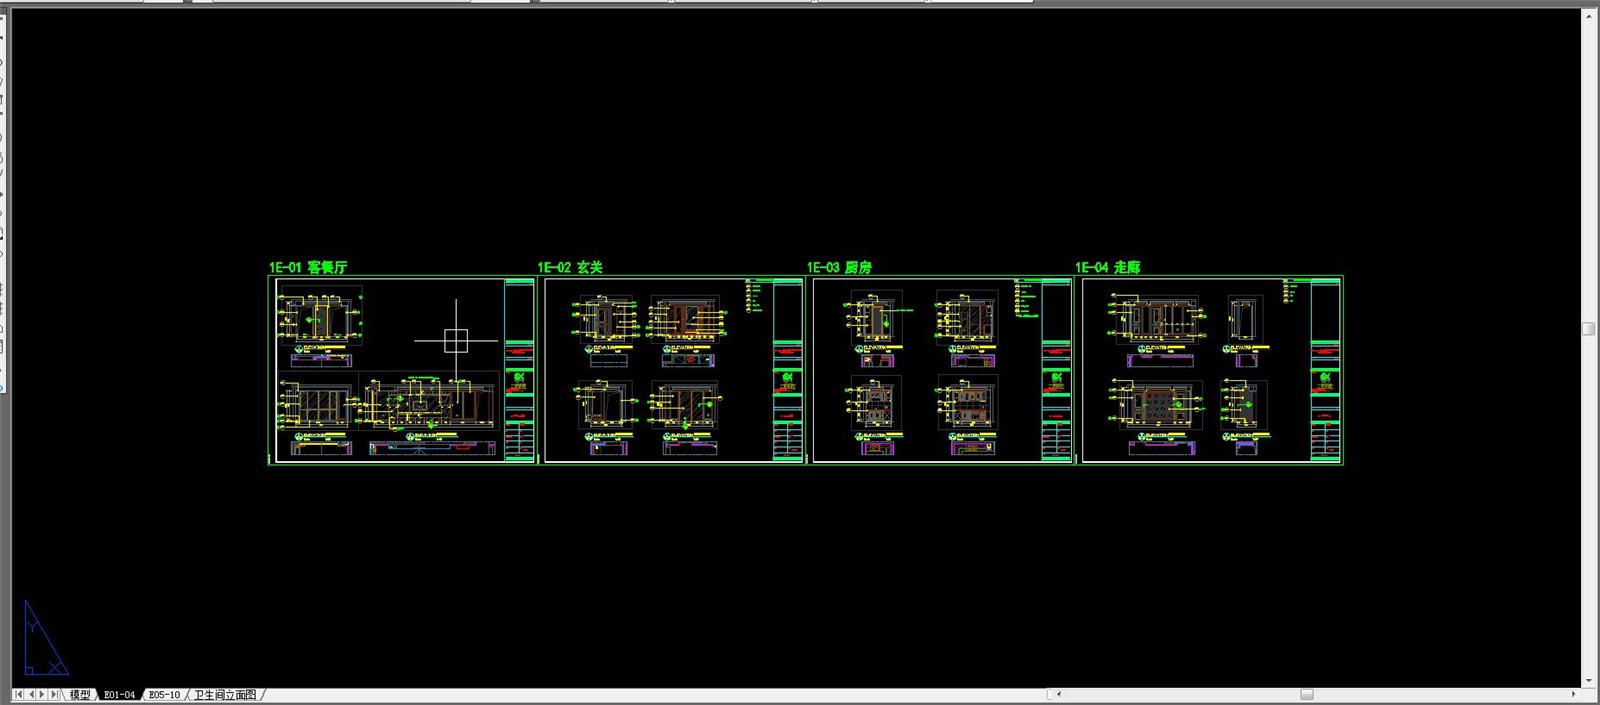Click horizontal scrollbar left arrow
The height and width of the screenshot is (705, 1600).
(x=1059, y=694)
